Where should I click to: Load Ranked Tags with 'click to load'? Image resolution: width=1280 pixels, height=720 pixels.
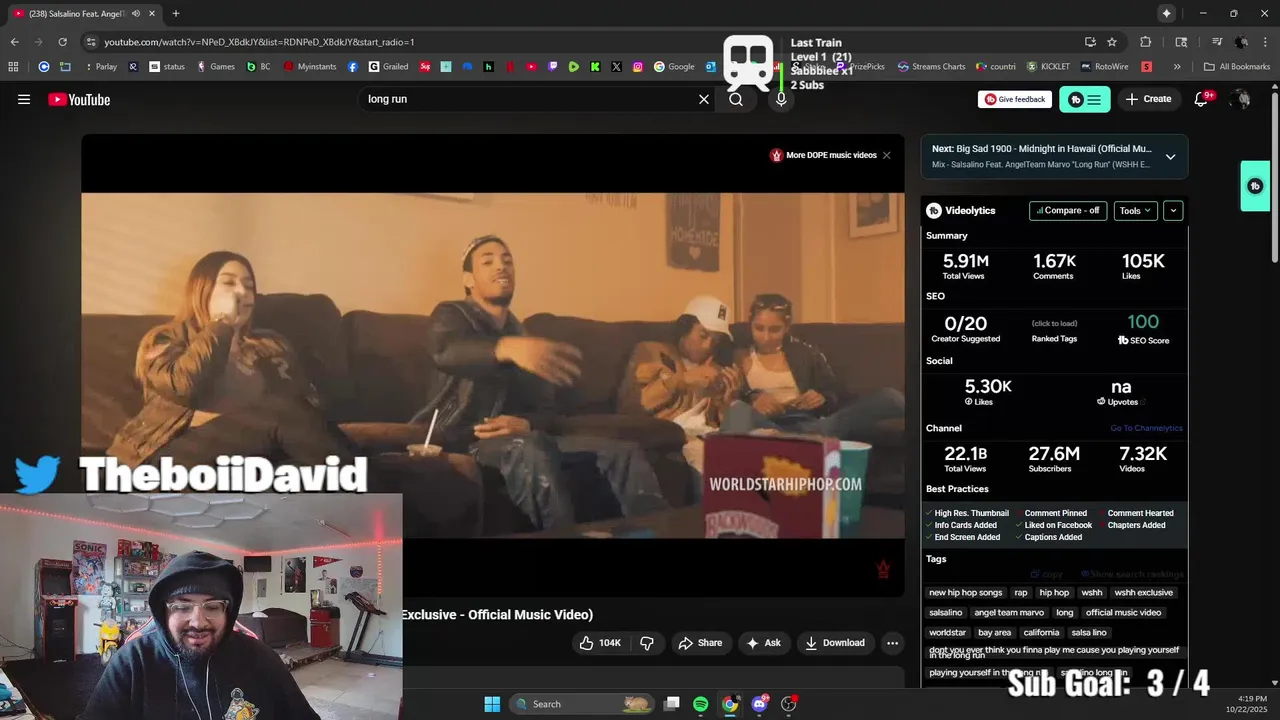1054,323
